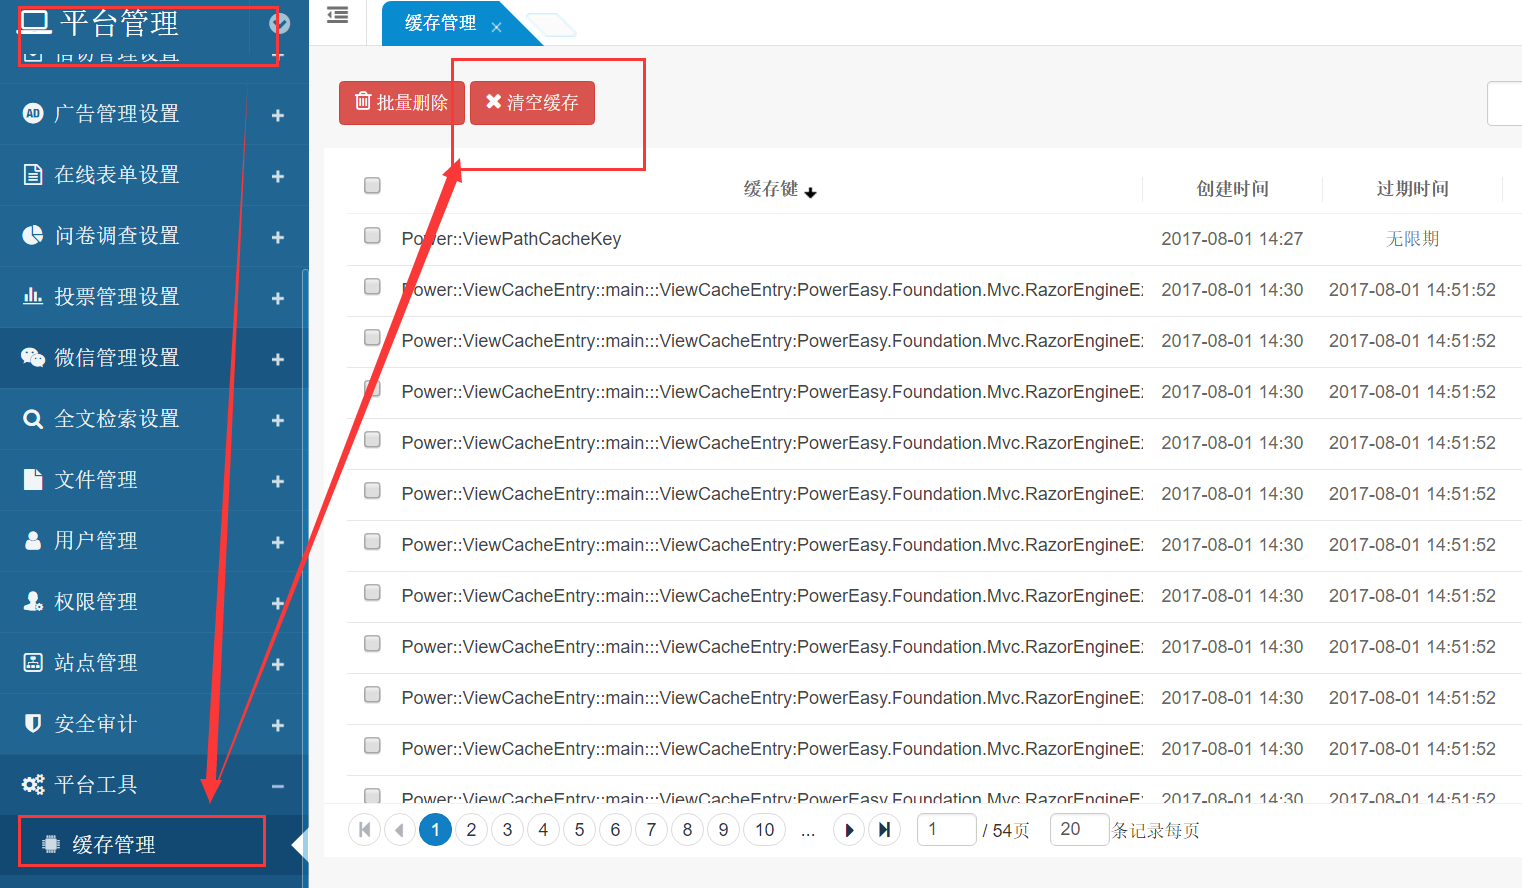Click the 安全审计 shield icon
Viewport: 1522px width, 888px height.
click(x=33, y=724)
